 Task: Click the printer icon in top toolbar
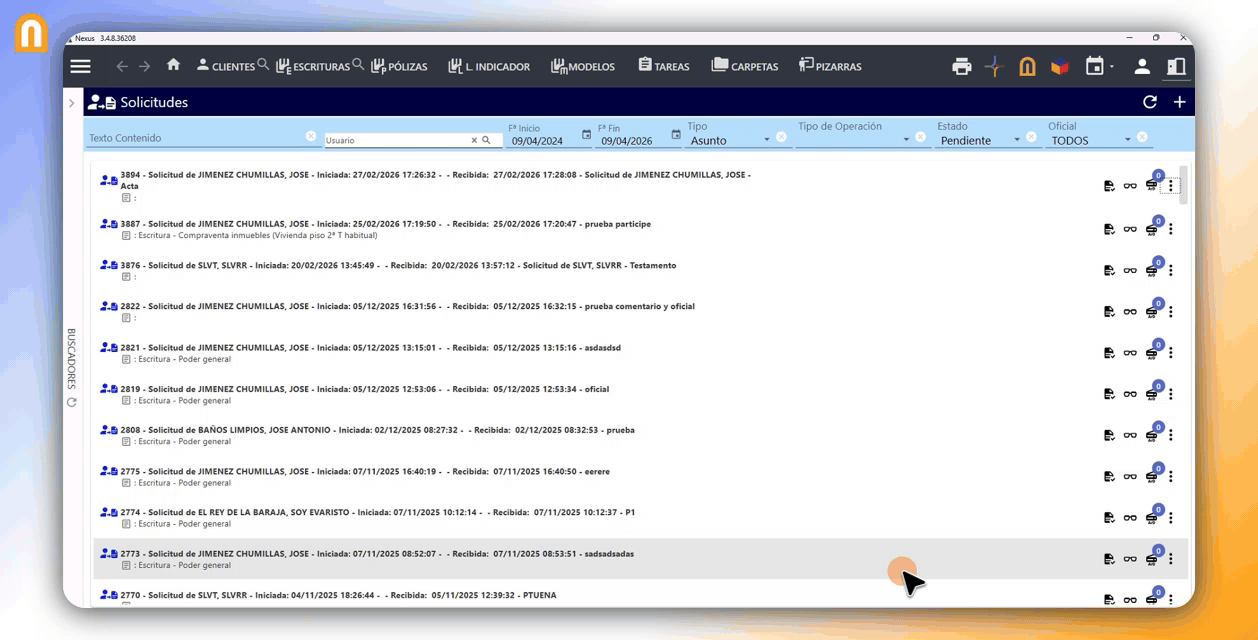coord(961,67)
